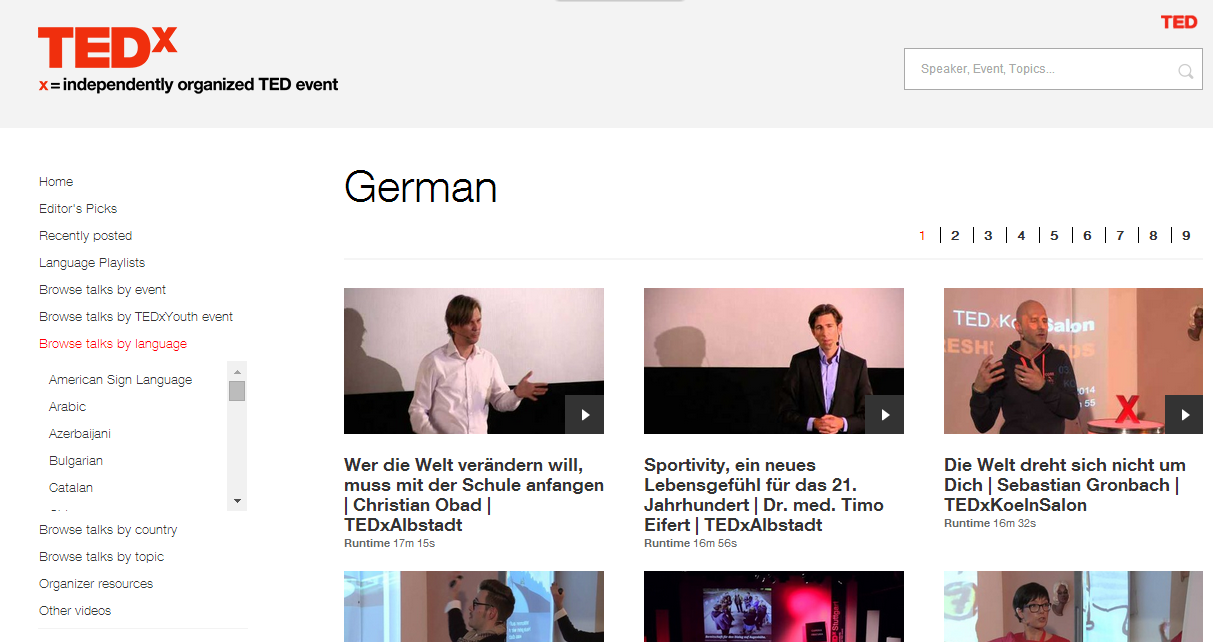Go to page 1 of results
The width and height of the screenshot is (1213, 642).
(x=922, y=236)
